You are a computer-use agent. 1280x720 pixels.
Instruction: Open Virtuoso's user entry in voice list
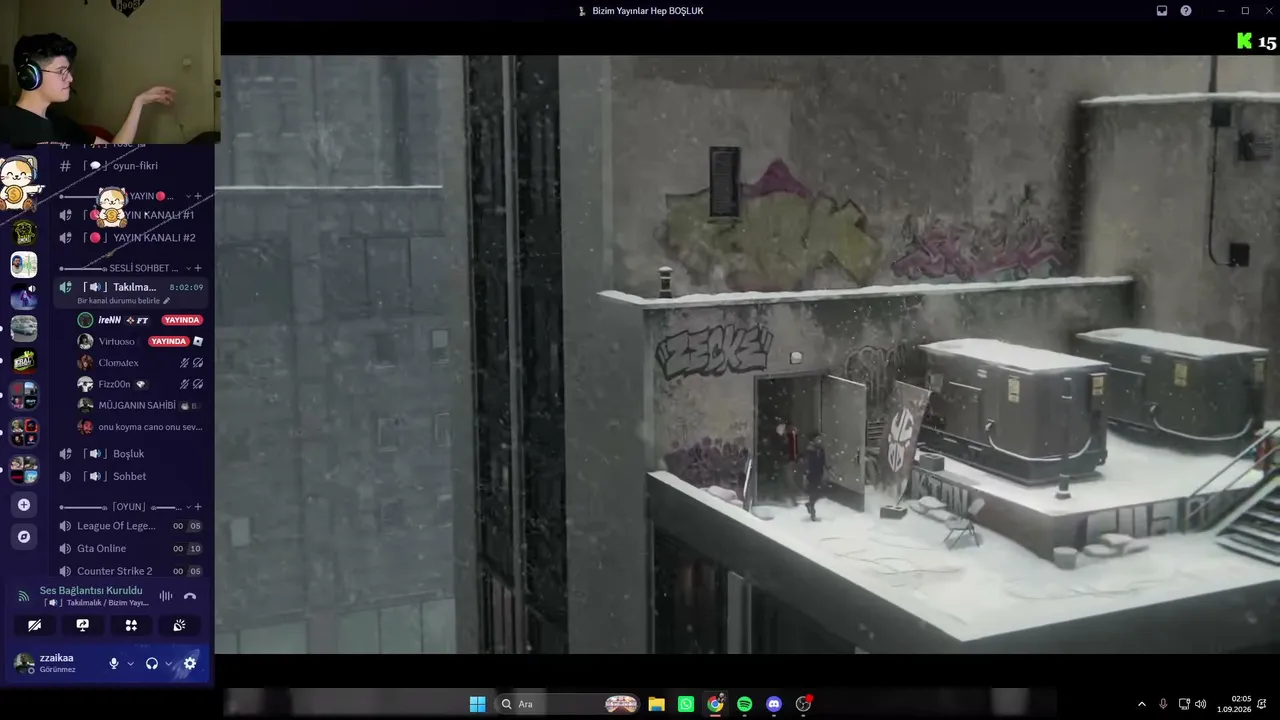[140, 341]
